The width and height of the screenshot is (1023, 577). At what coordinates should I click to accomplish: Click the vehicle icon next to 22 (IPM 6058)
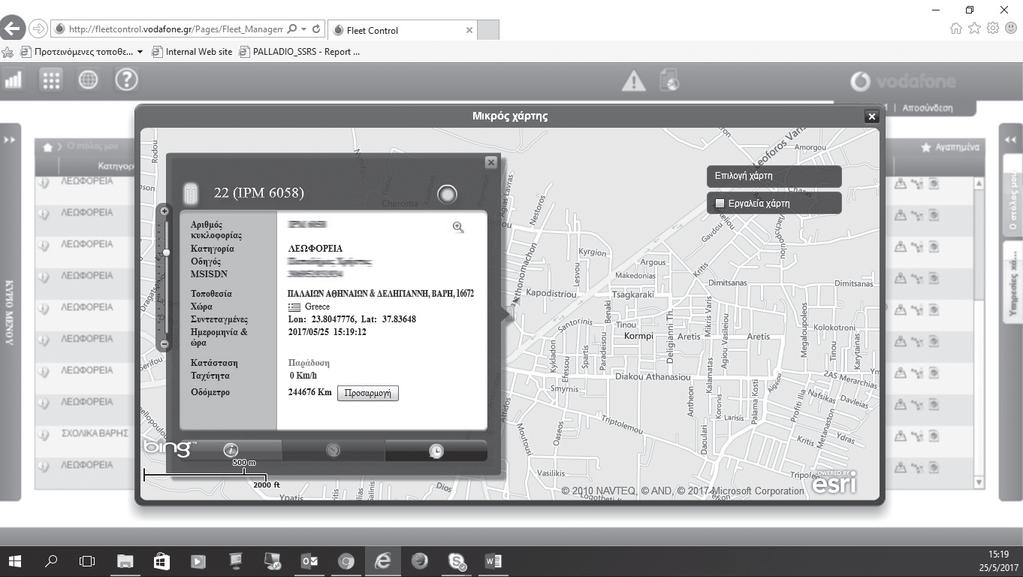(190, 193)
